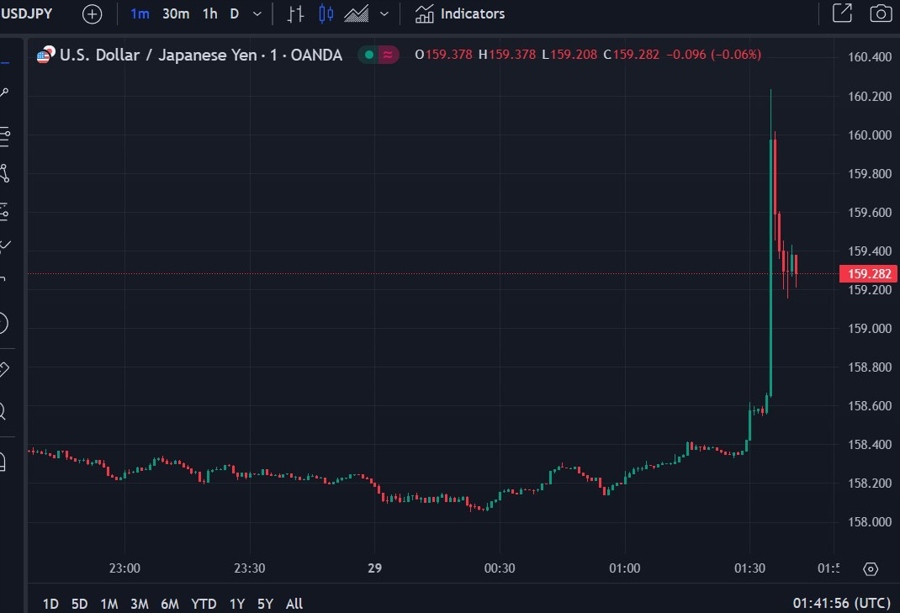The image size is (900, 613).
Task: Set date range to YTD
Action: (204, 604)
